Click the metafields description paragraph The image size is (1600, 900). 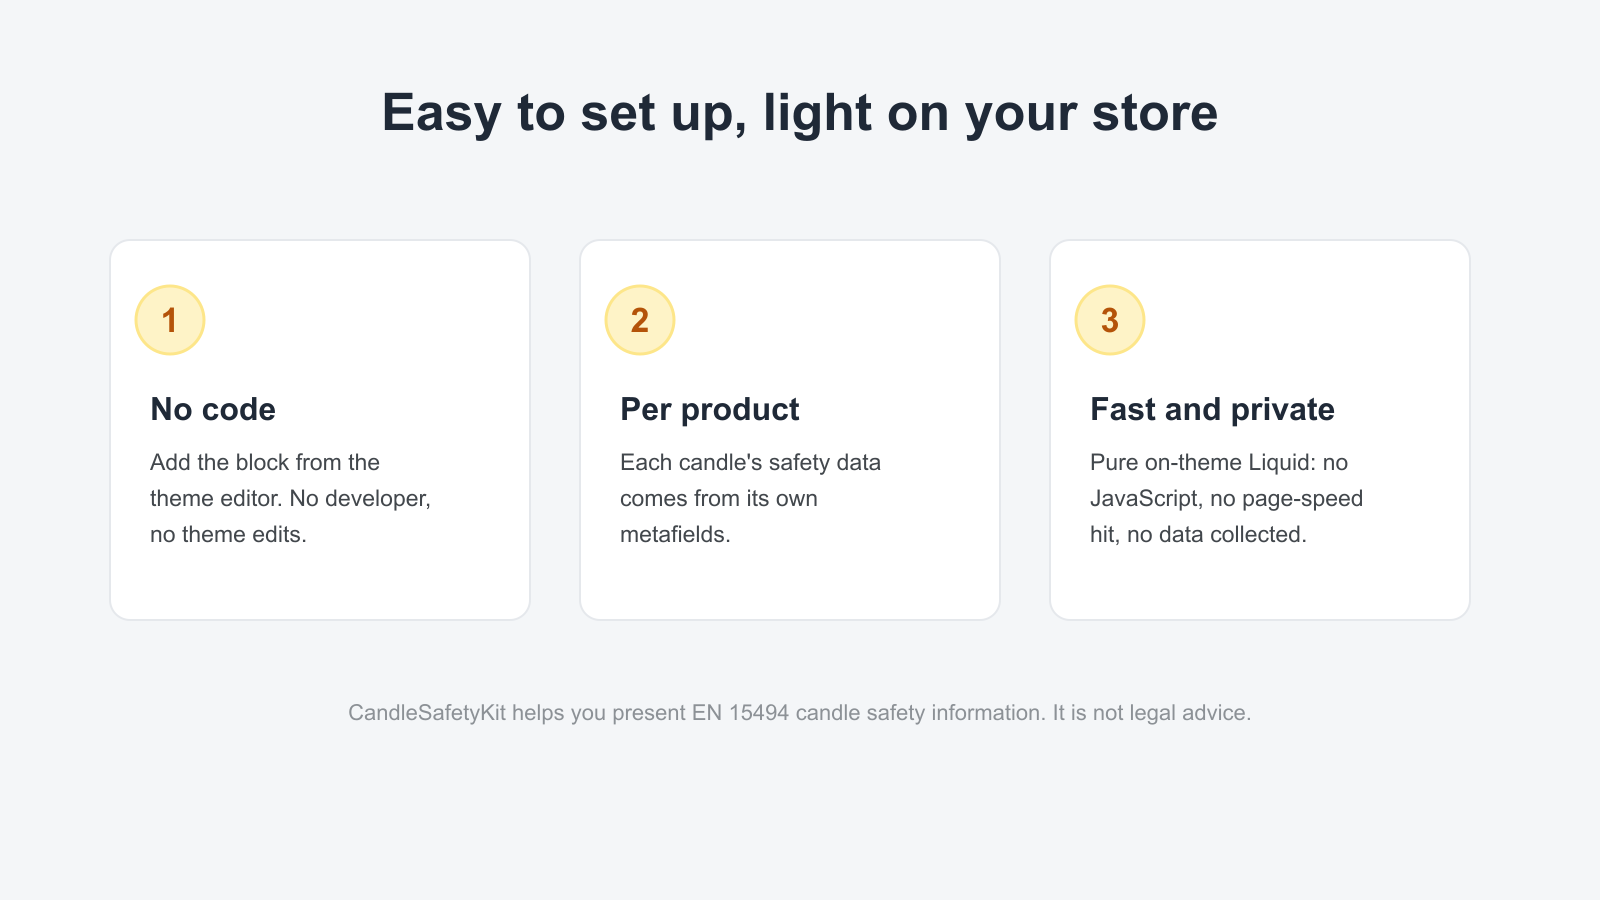click(750, 498)
